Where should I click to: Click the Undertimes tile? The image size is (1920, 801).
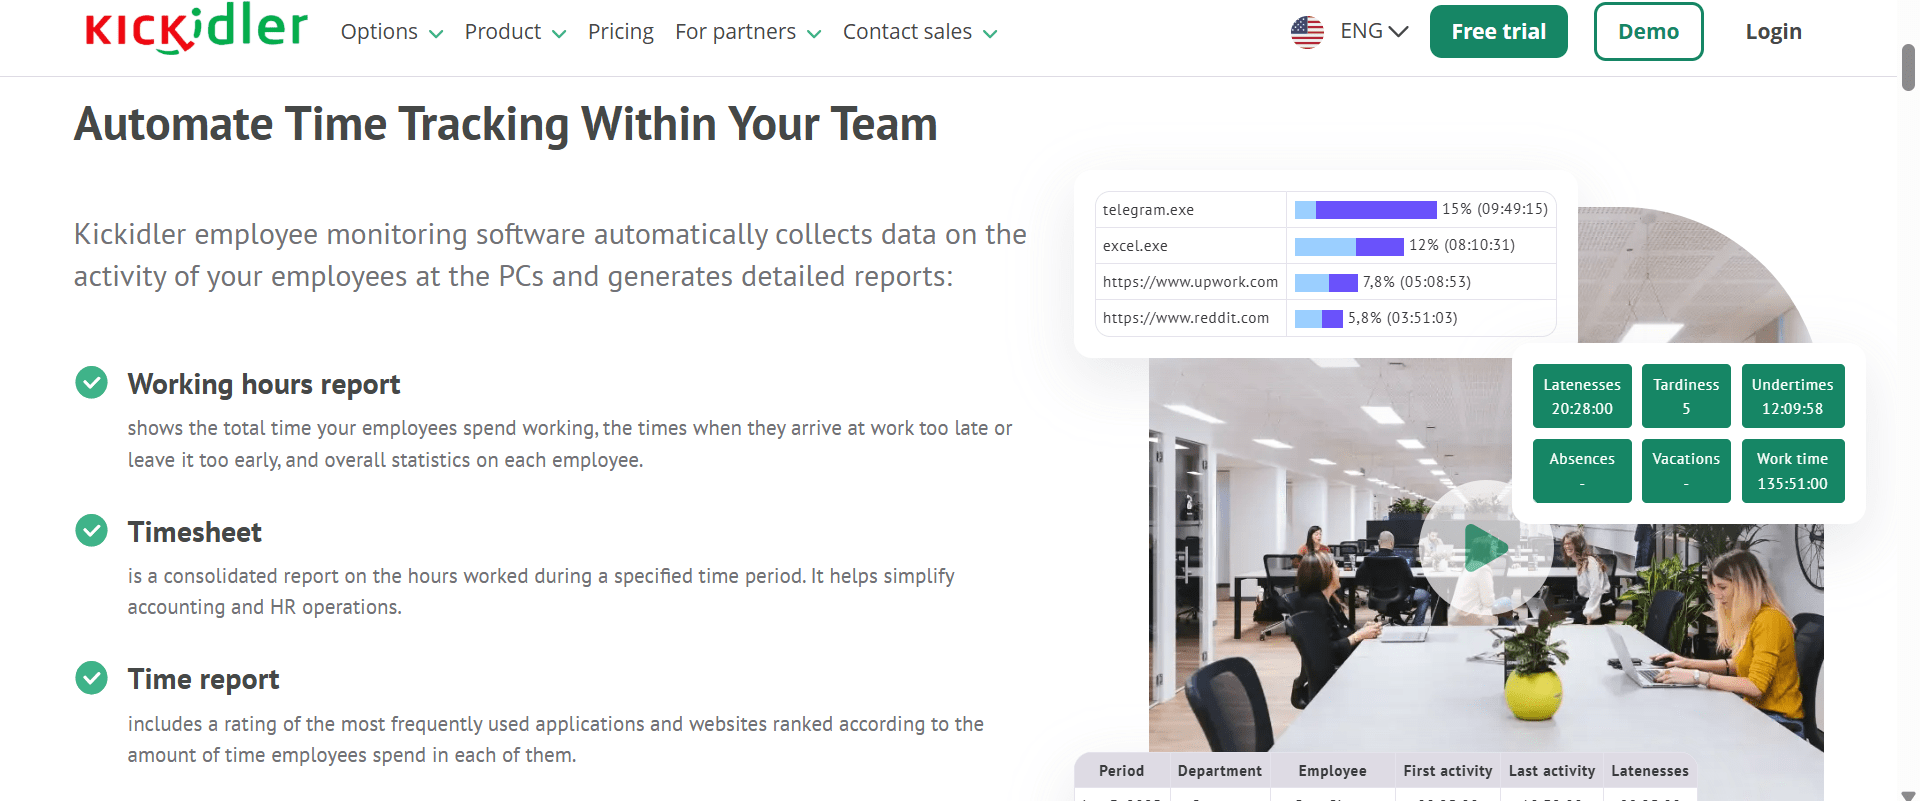point(1793,396)
